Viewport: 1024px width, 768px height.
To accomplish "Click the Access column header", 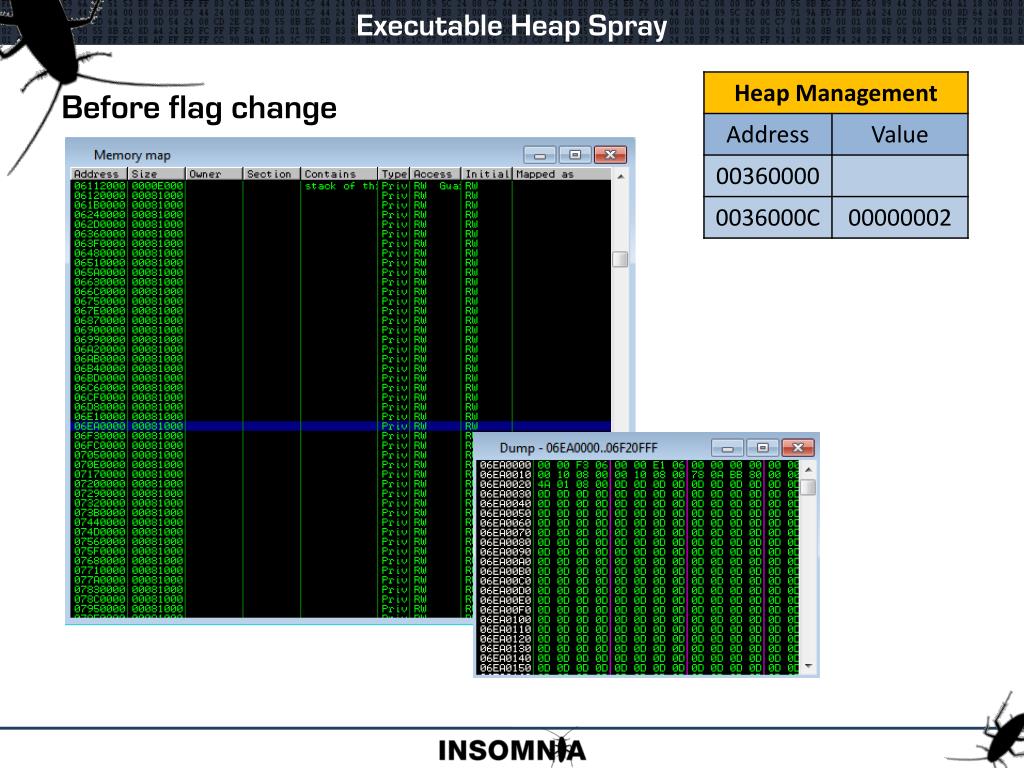I will [x=435, y=174].
